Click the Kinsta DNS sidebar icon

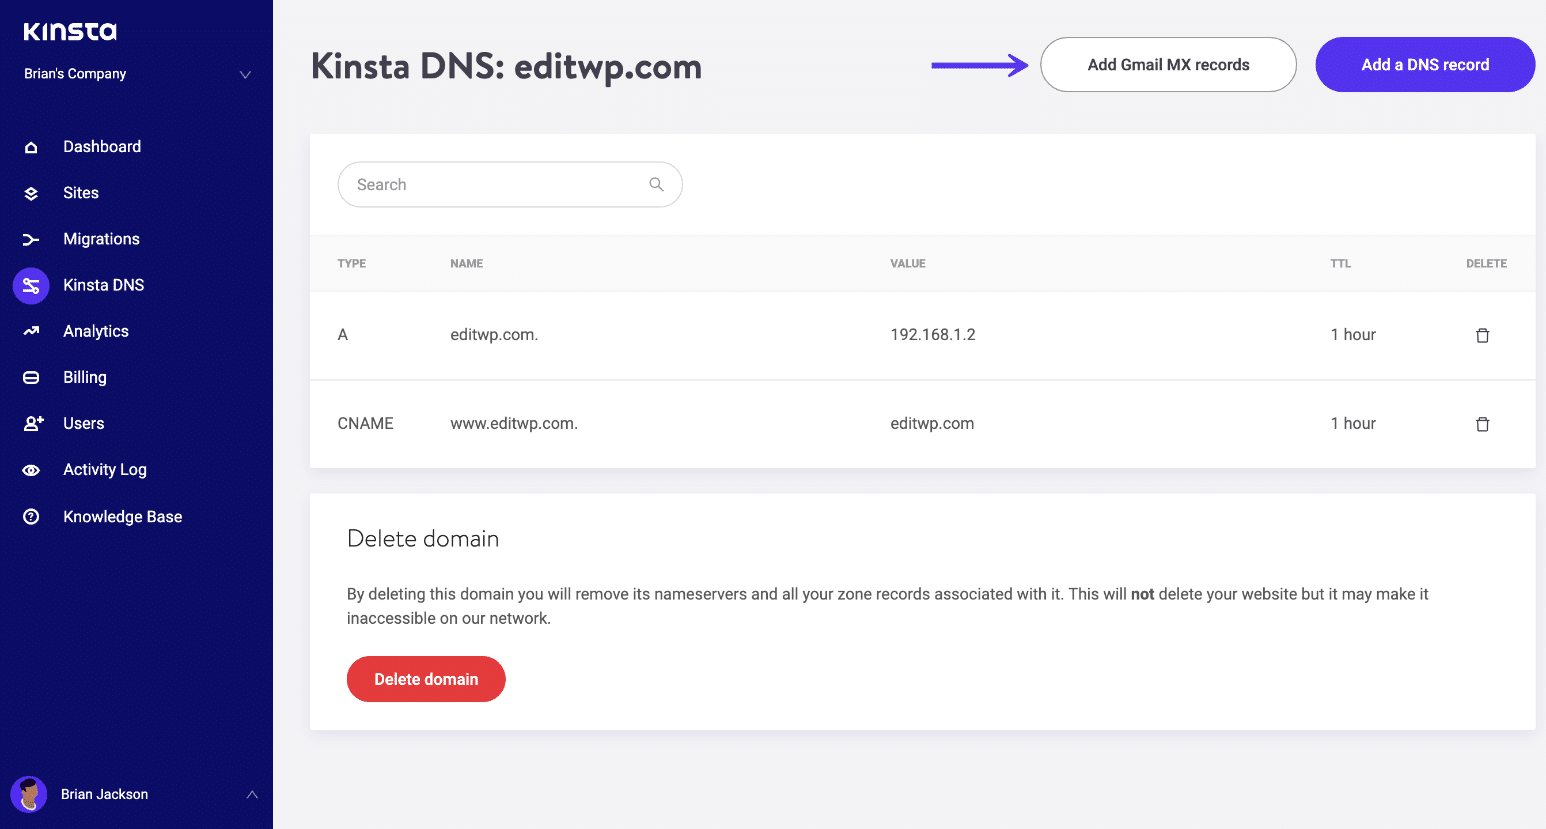(x=31, y=285)
